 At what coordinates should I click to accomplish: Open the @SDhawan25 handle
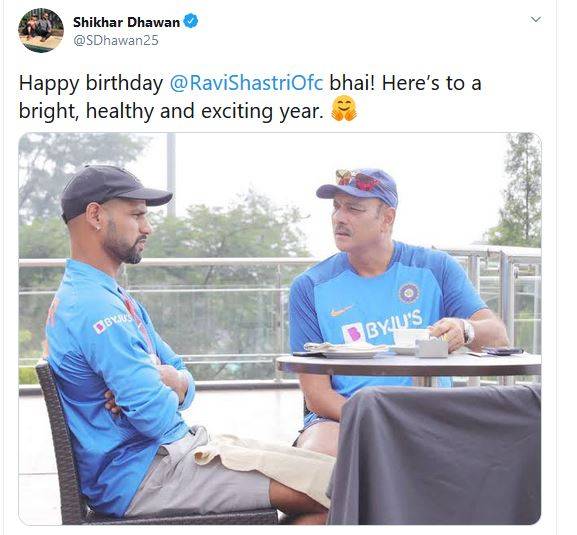point(116,40)
